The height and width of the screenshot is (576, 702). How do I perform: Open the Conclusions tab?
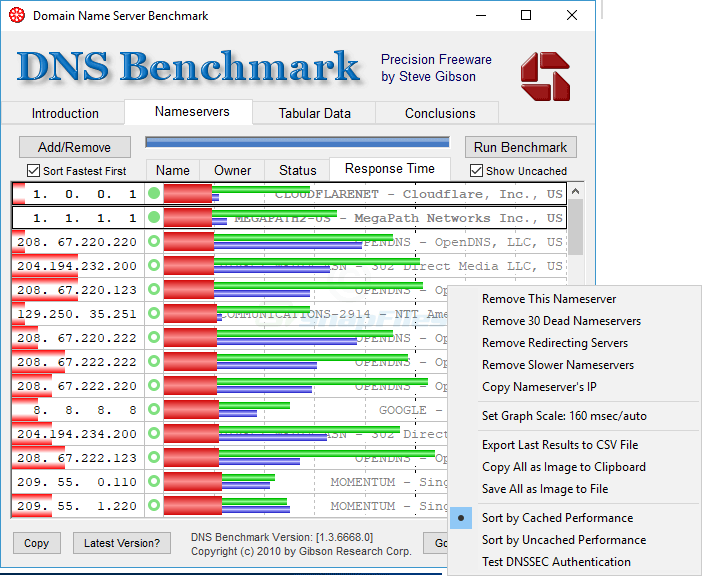pyautogui.click(x=440, y=113)
